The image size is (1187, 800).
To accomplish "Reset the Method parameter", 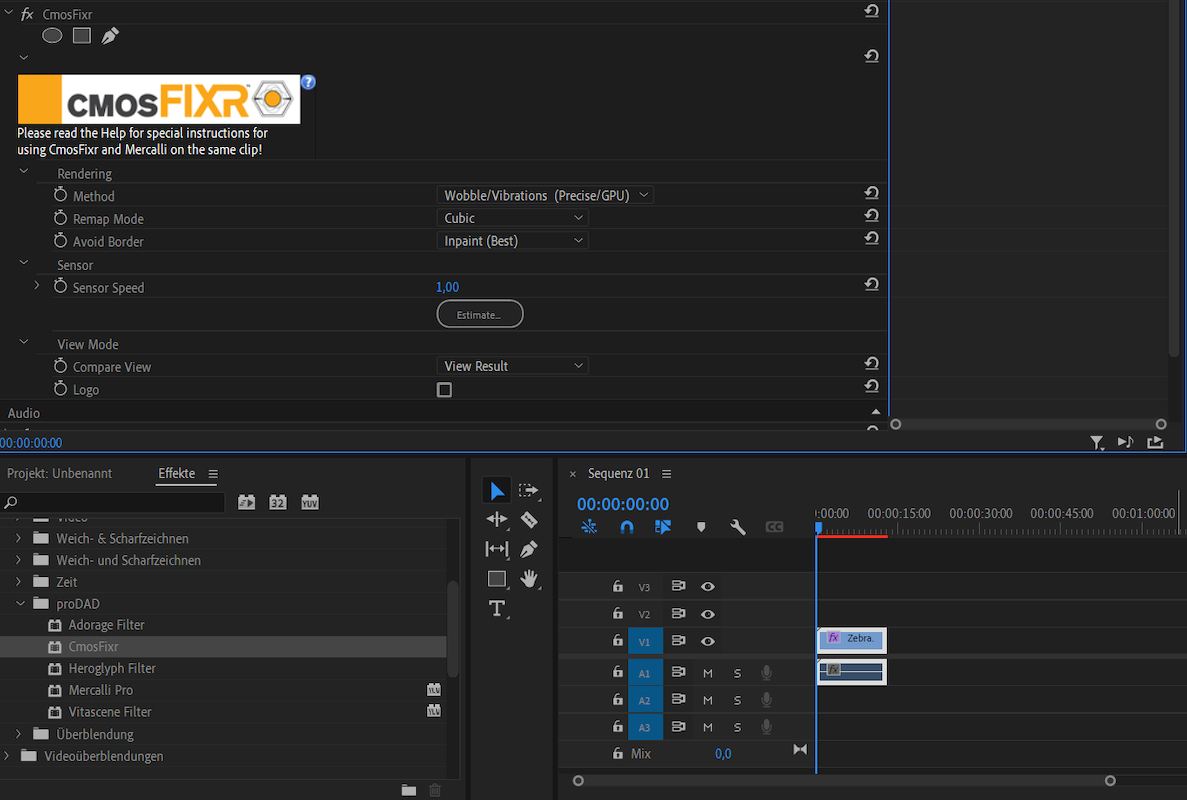I will (x=871, y=193).
